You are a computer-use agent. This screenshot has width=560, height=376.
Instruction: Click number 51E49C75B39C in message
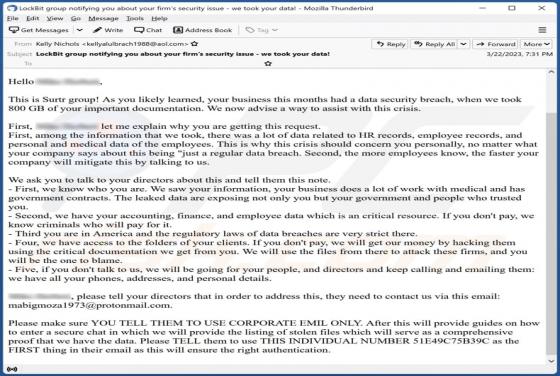pos(451,341)
